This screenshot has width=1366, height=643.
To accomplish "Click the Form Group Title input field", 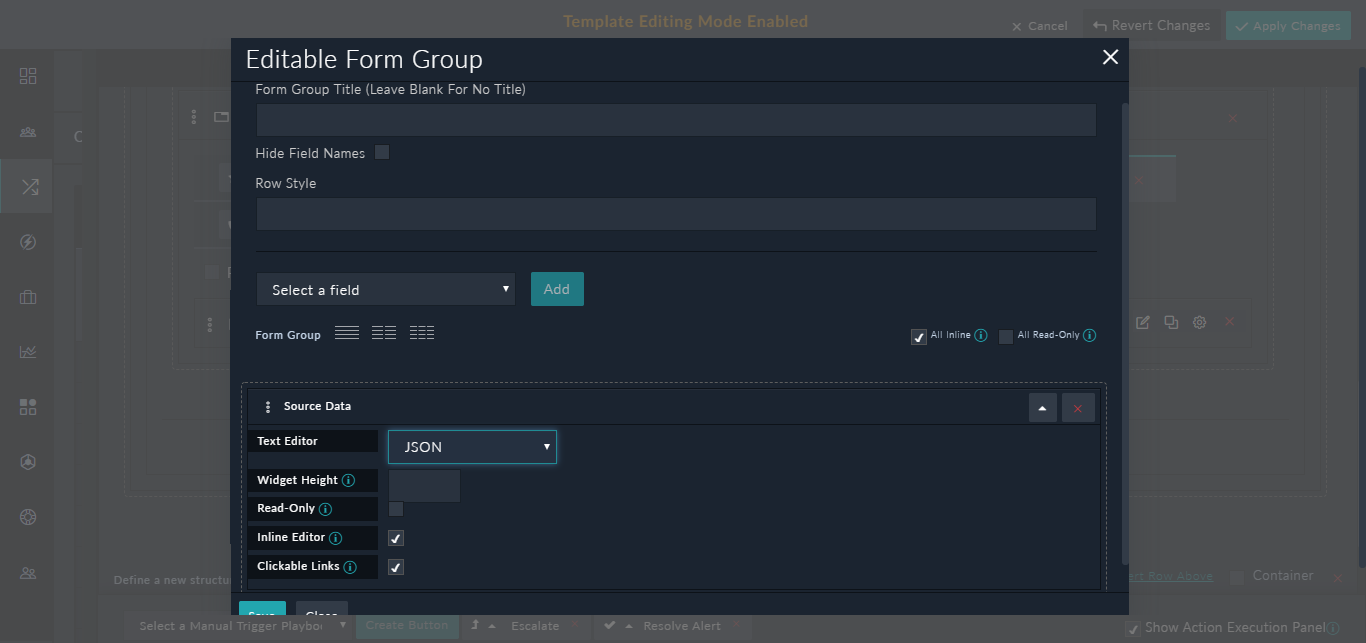I will 675,119.
